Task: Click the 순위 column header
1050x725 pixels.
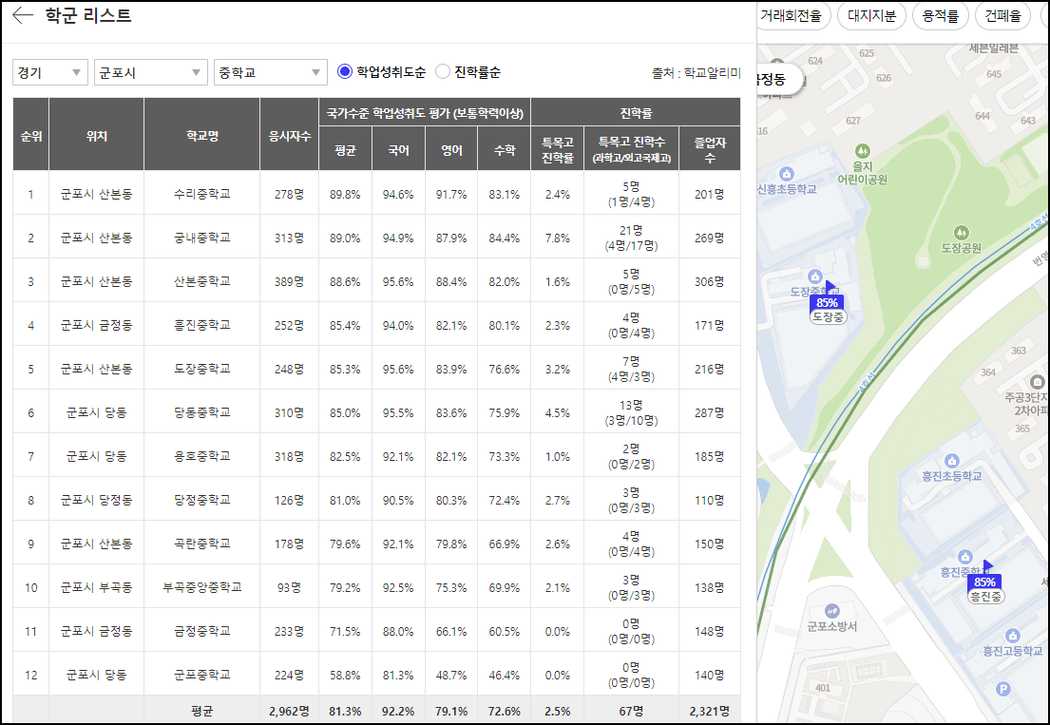Action: coord(31,135)
